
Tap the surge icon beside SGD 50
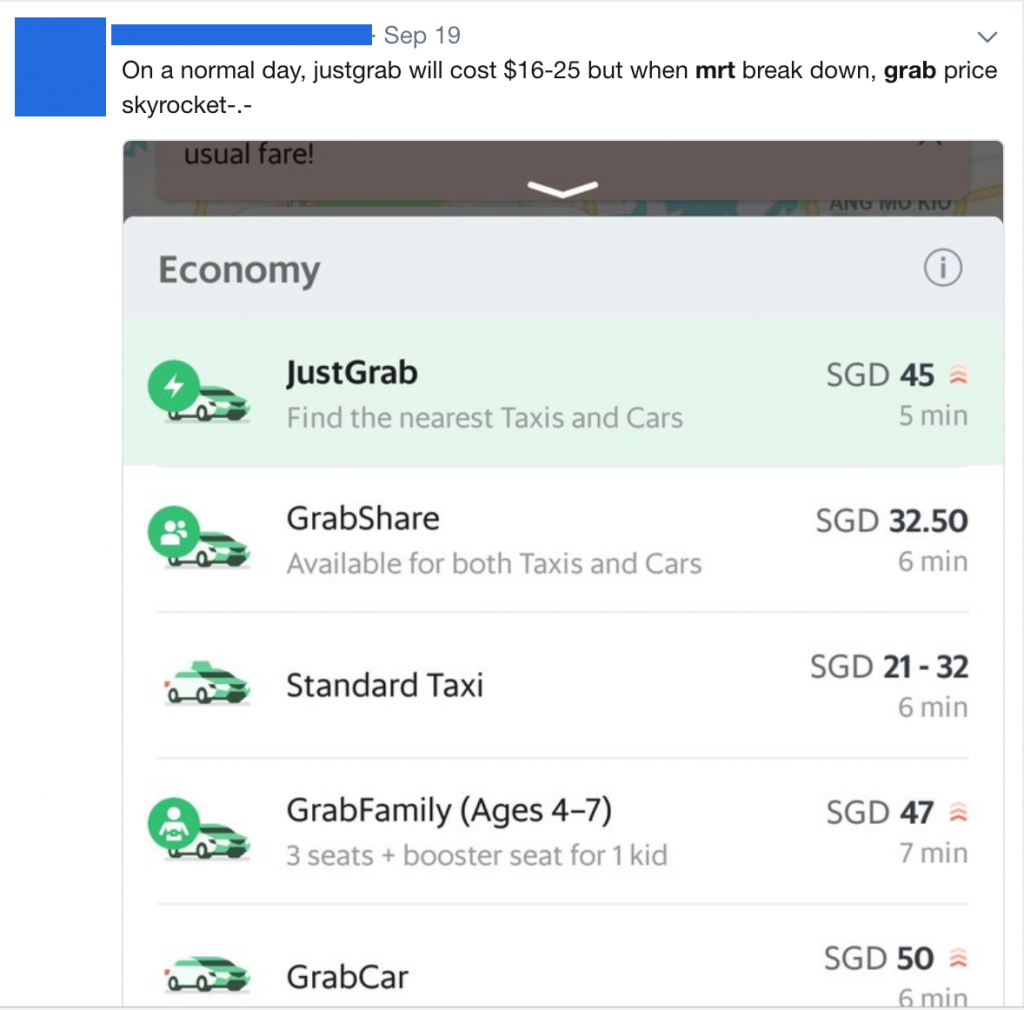point(958,958)
